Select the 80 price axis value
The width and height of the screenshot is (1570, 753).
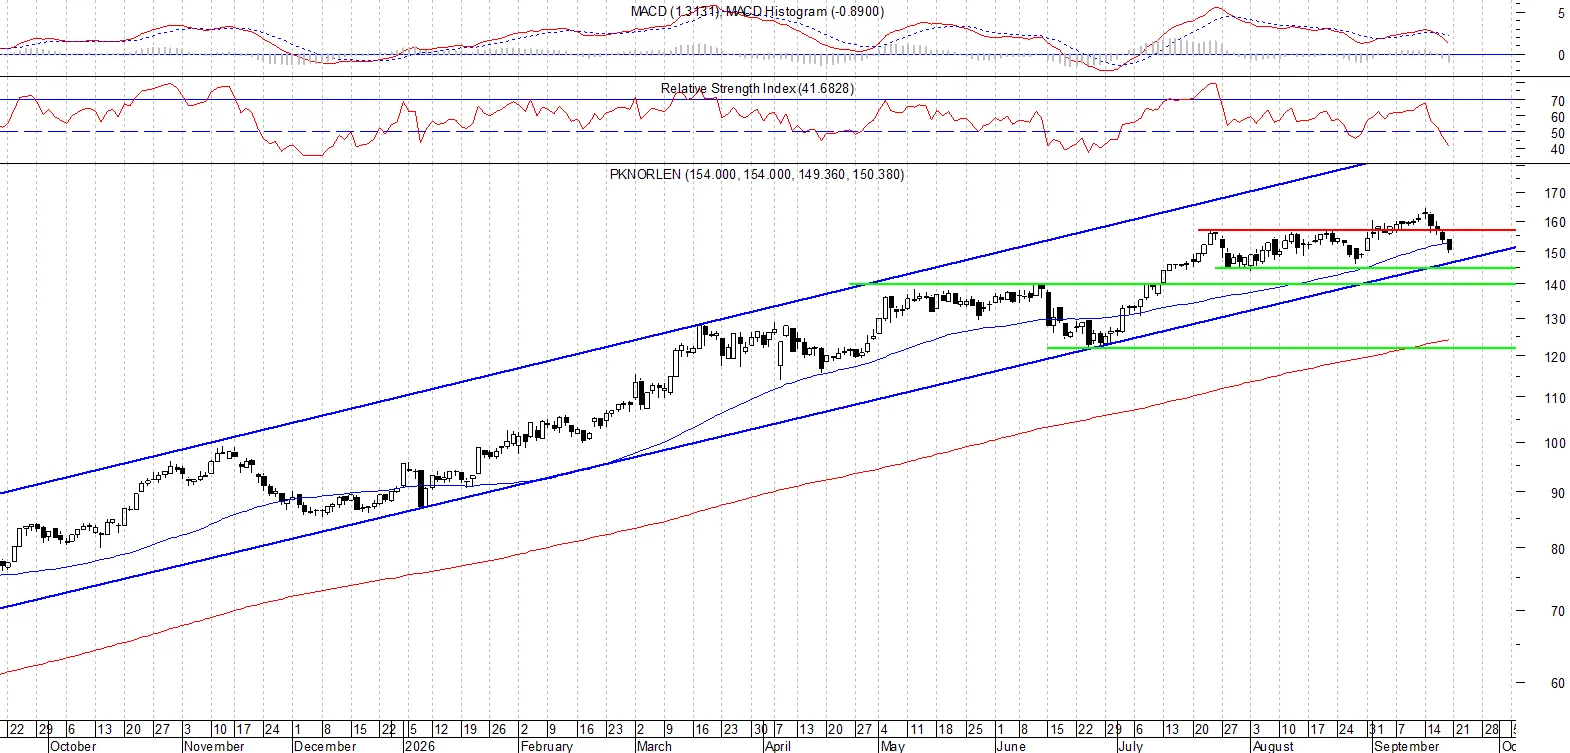pyautogui.click(x=1558, y=549)
